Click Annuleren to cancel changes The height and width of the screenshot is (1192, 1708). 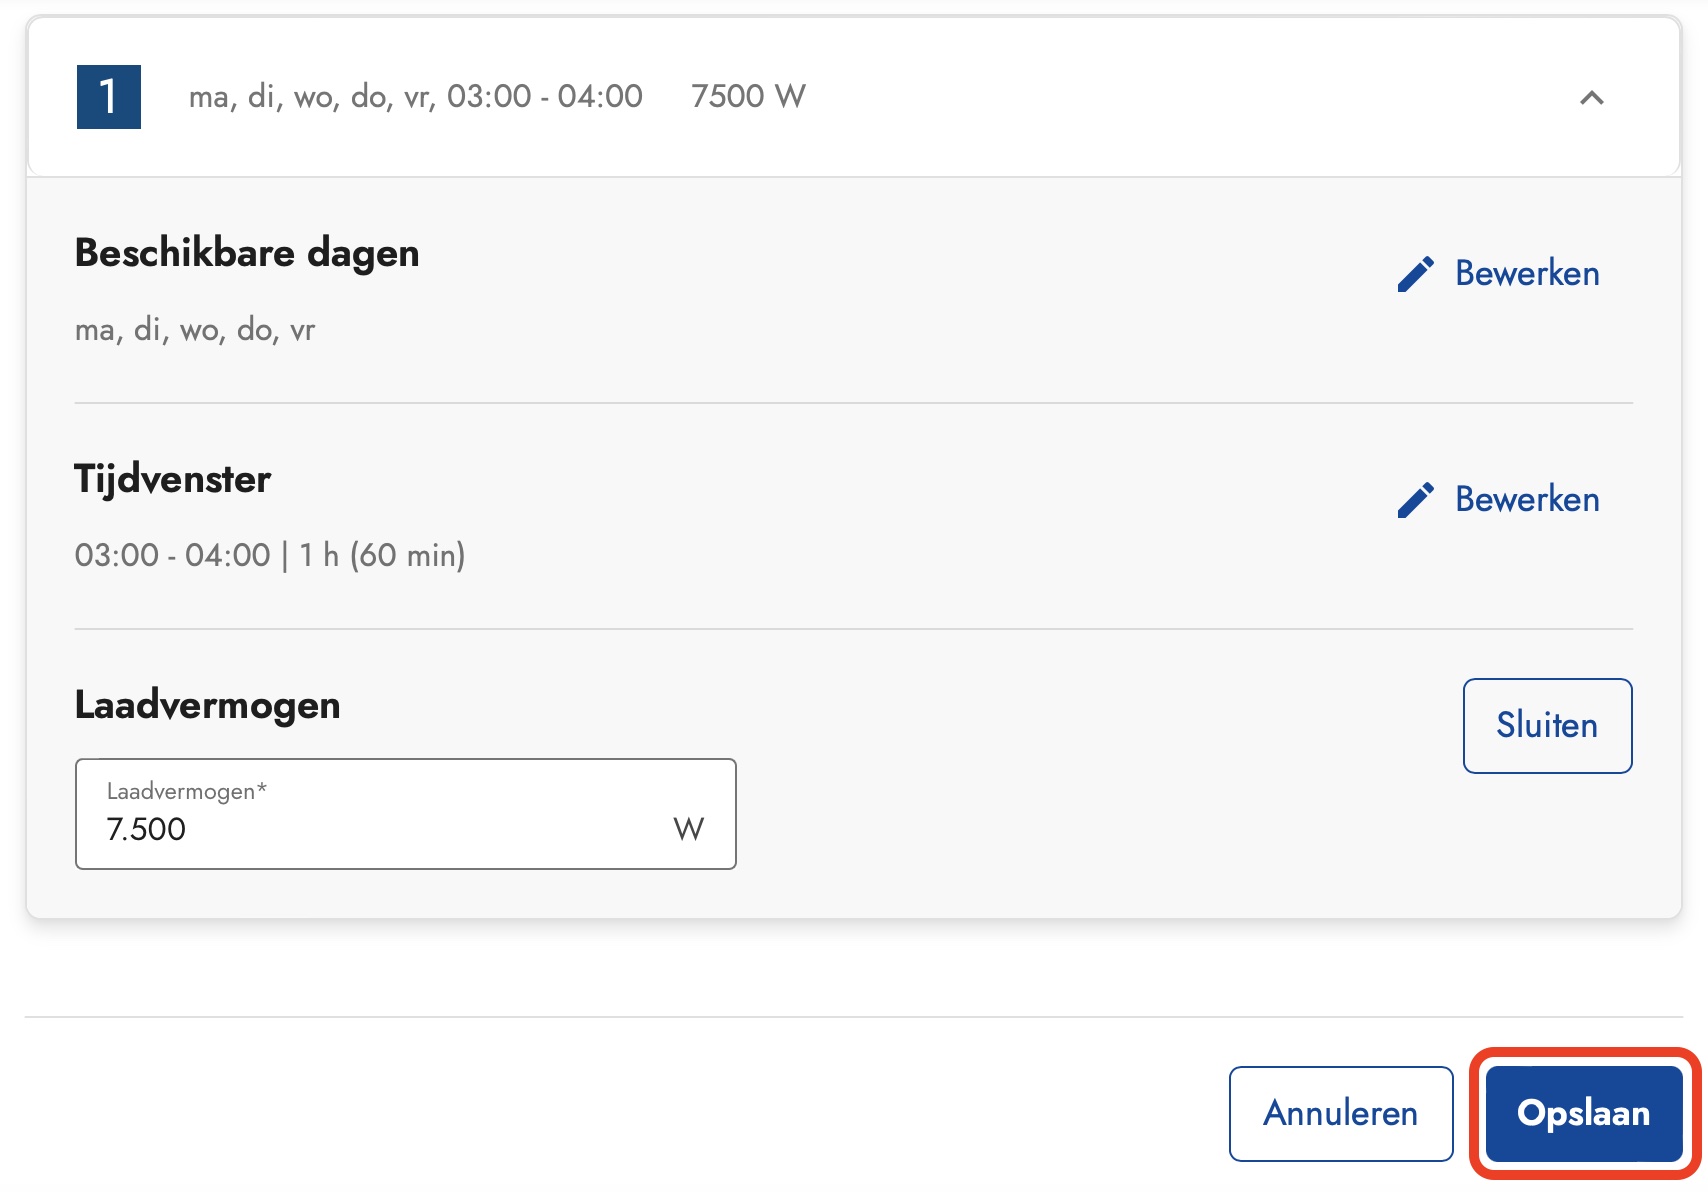click(1340, 1112)
